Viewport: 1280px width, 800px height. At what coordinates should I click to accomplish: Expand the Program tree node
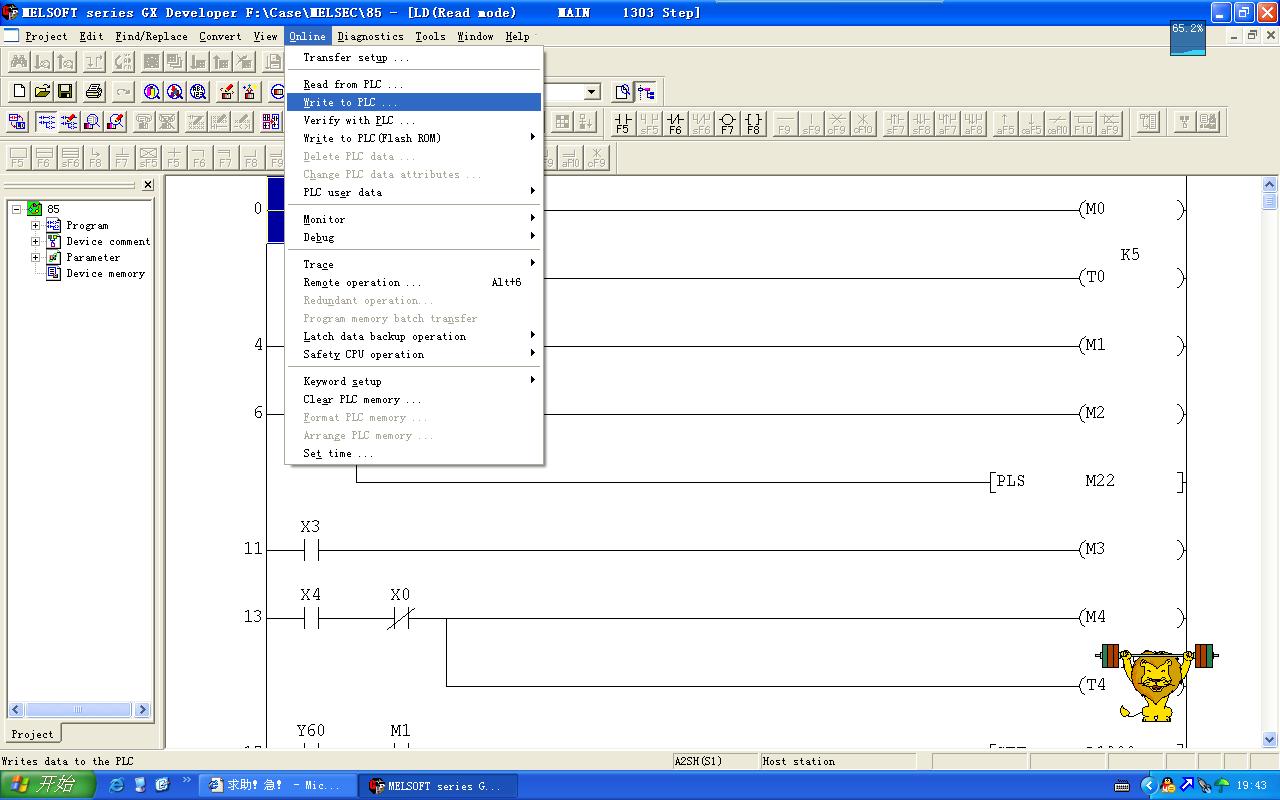pos(36,226)
